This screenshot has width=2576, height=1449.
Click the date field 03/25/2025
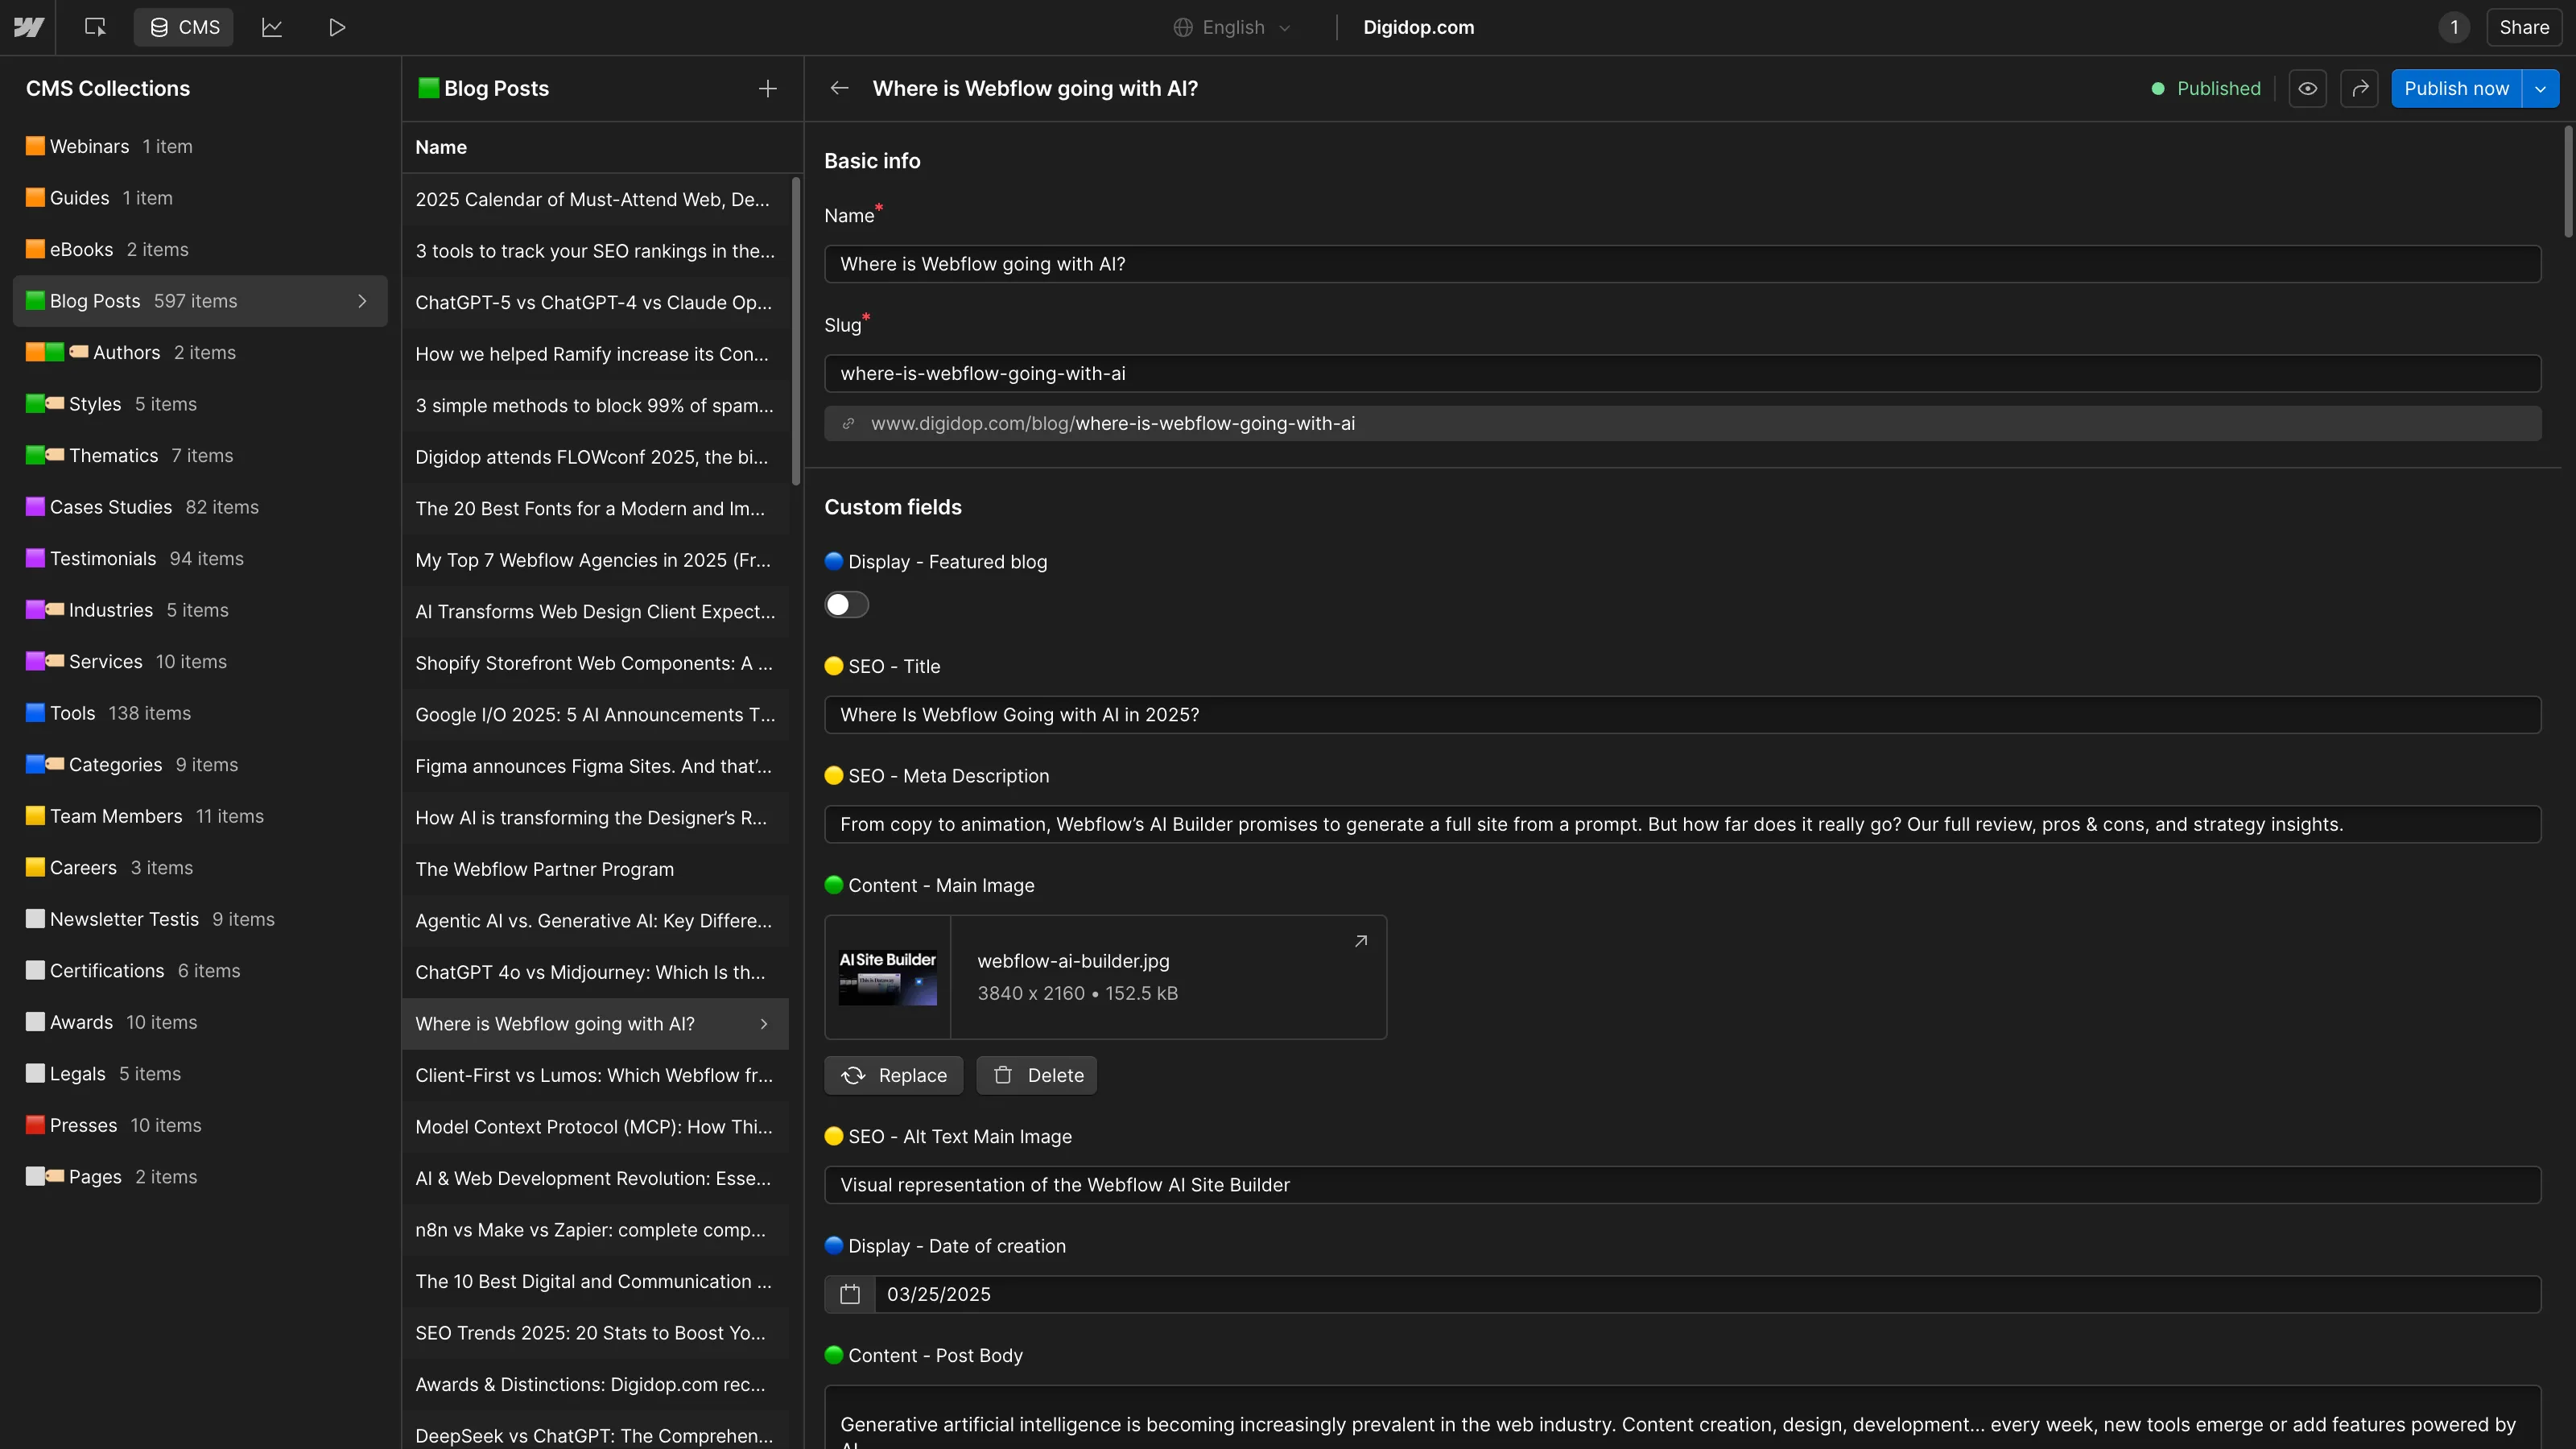tap(1707, 1294)
